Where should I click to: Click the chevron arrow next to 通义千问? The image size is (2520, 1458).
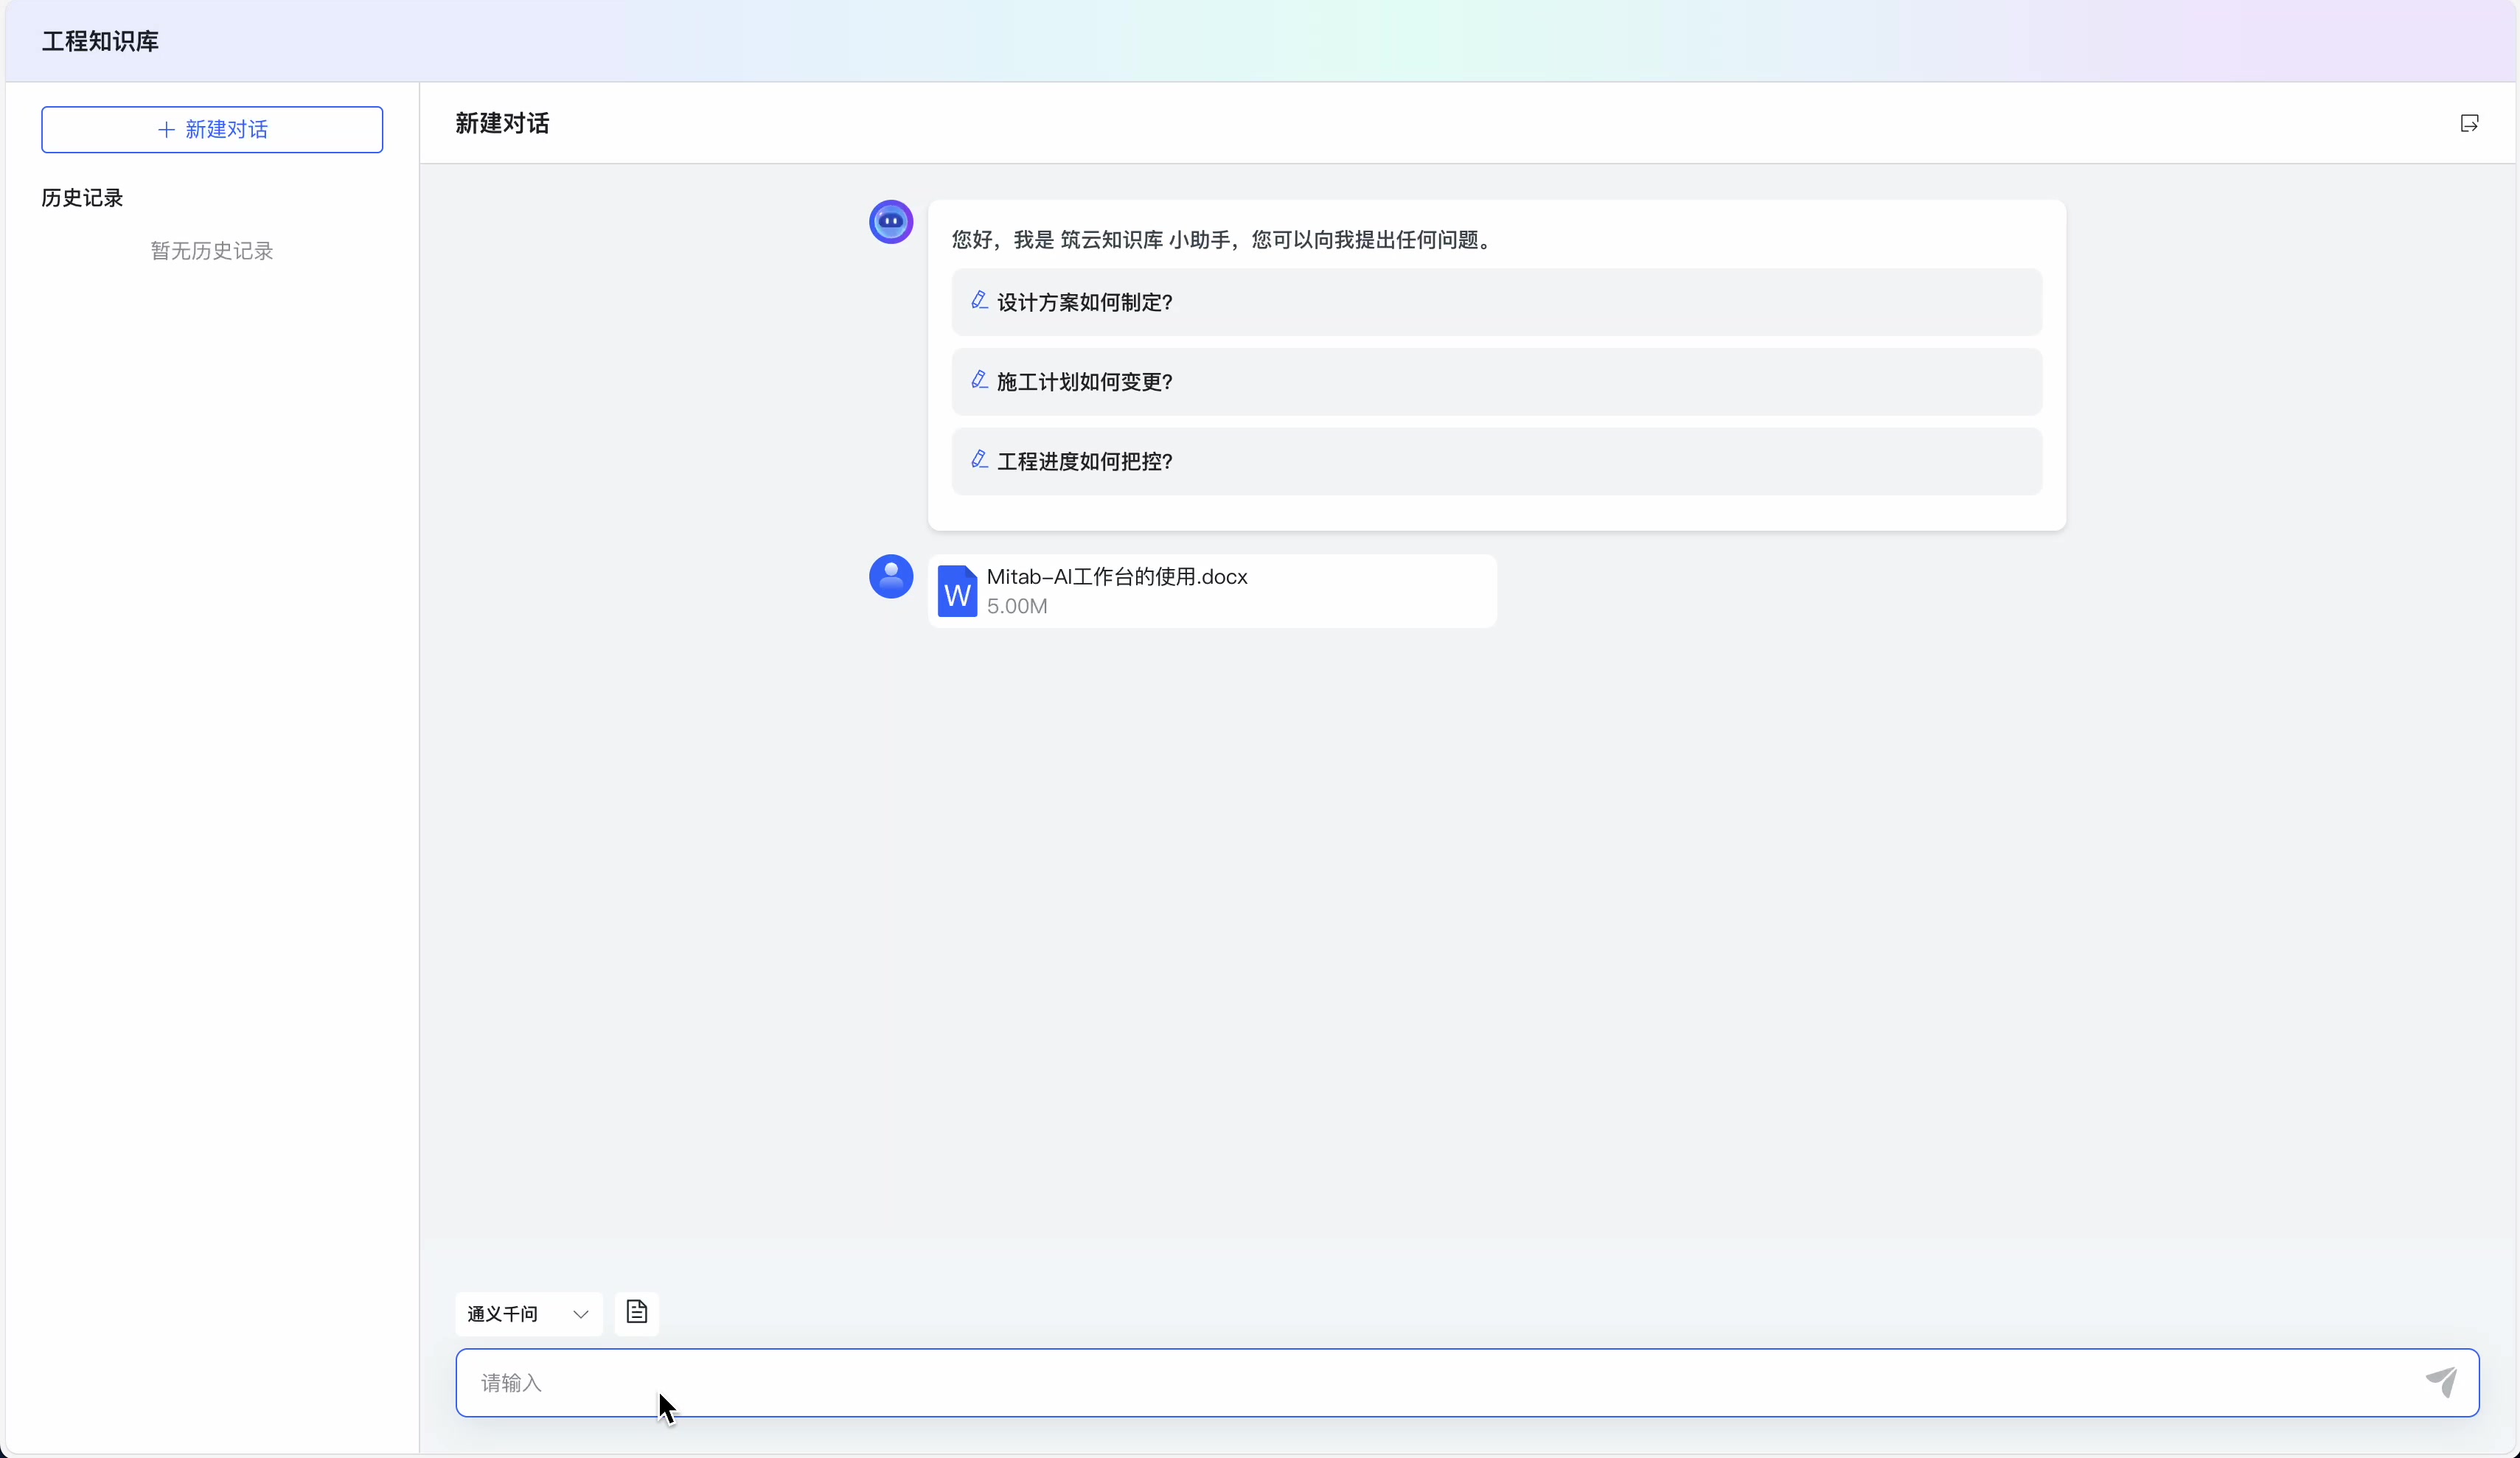[580, 1314]
